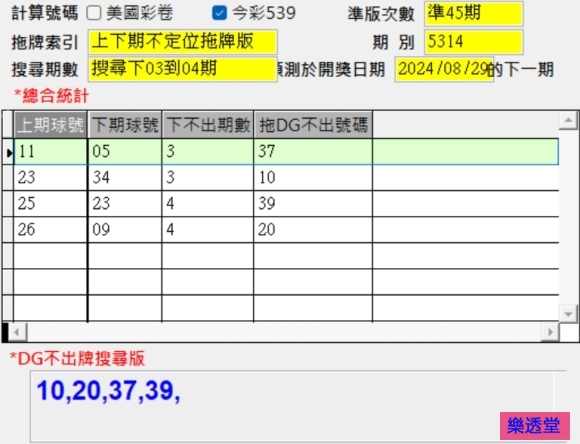Select cell 11 in 上期球號 column
The width and height of the screenshot is (580, 444).
(x=51, y=152)
